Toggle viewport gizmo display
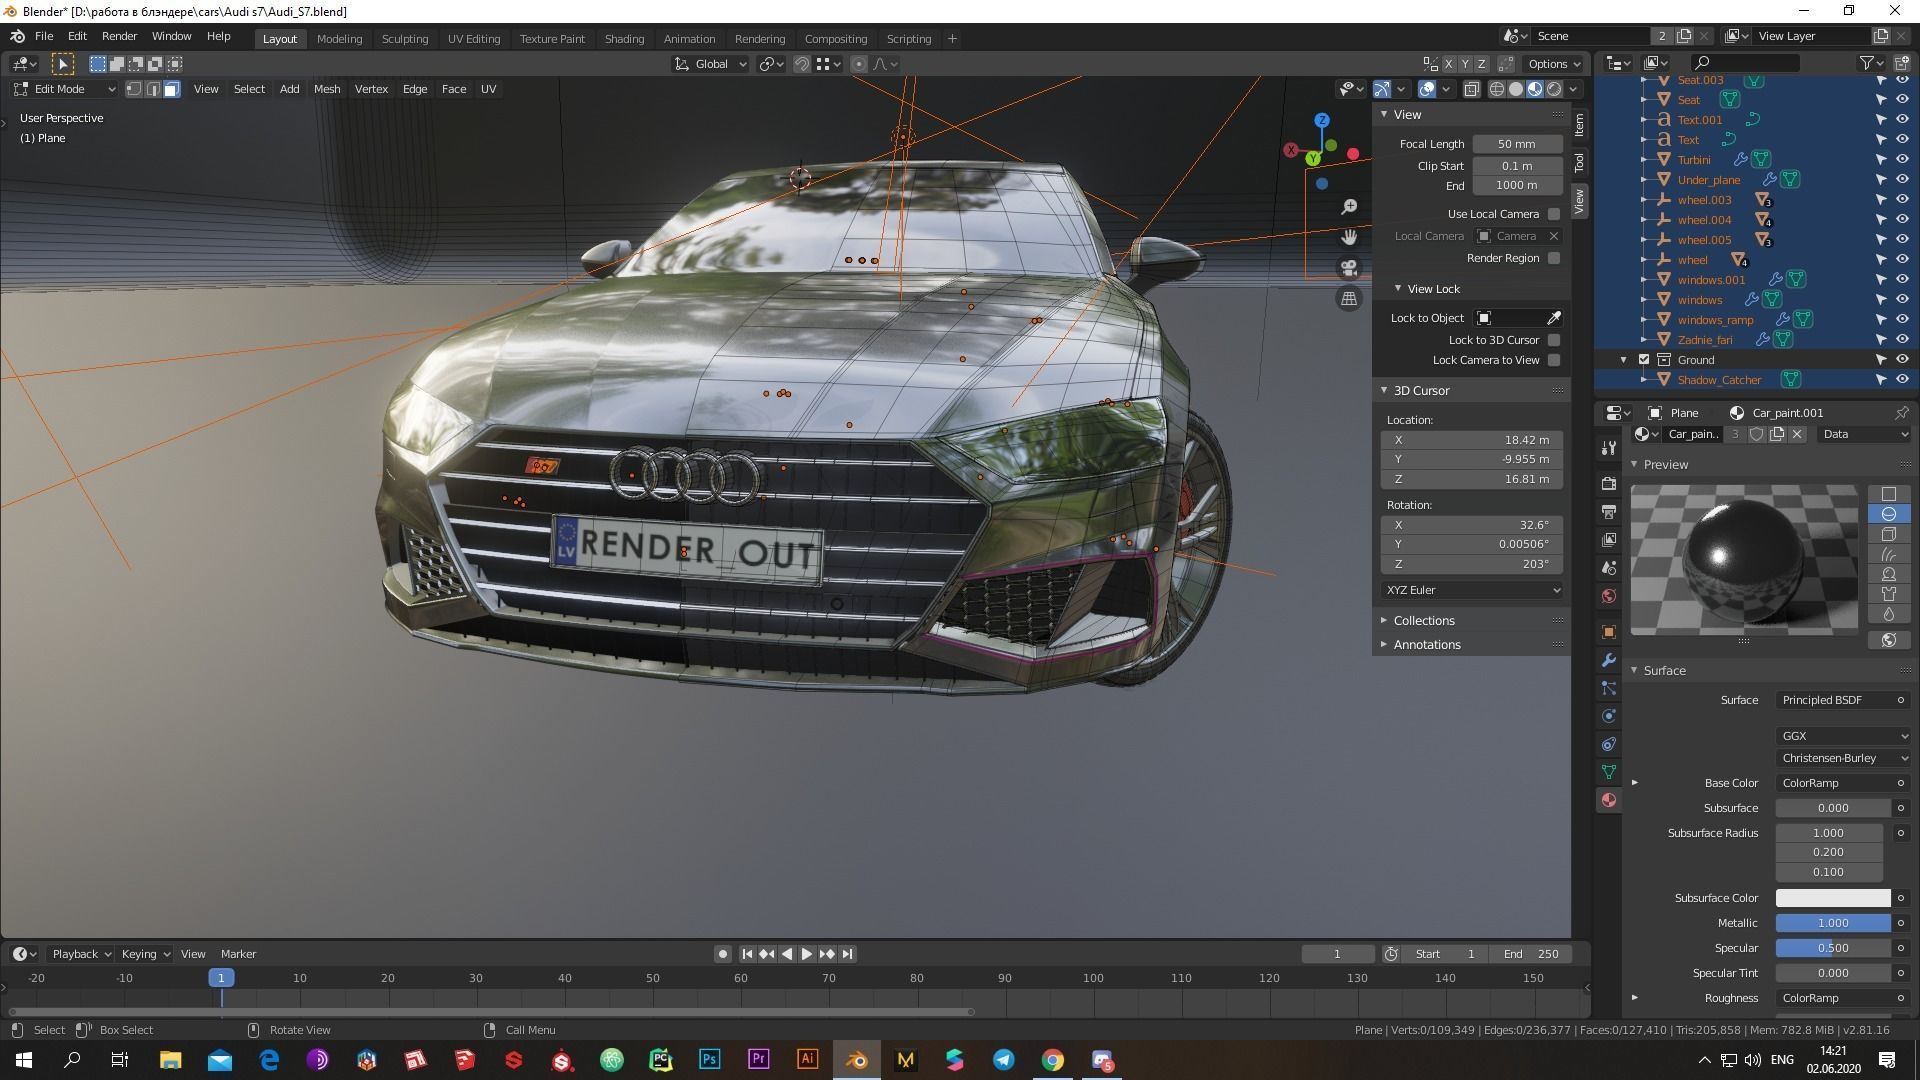Screen dimensions: 1920x1080 (1382, 89)
